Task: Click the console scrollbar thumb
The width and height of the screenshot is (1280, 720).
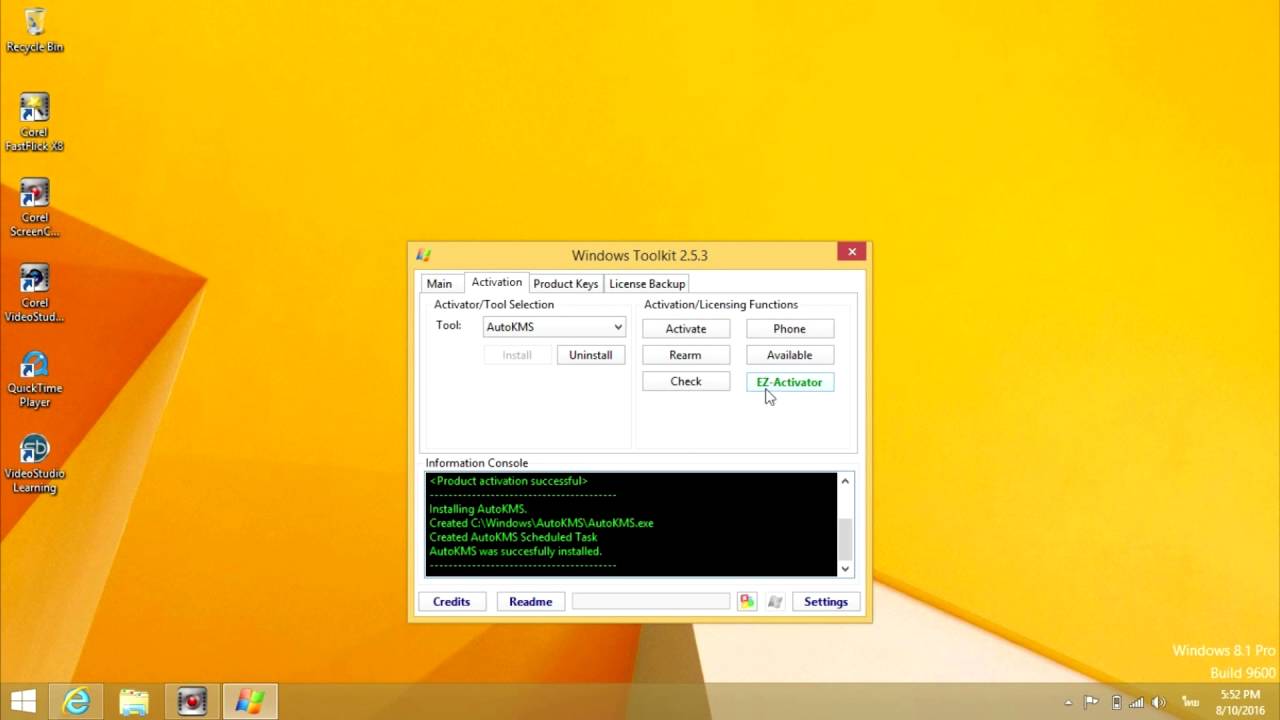Action: [845, 540]
